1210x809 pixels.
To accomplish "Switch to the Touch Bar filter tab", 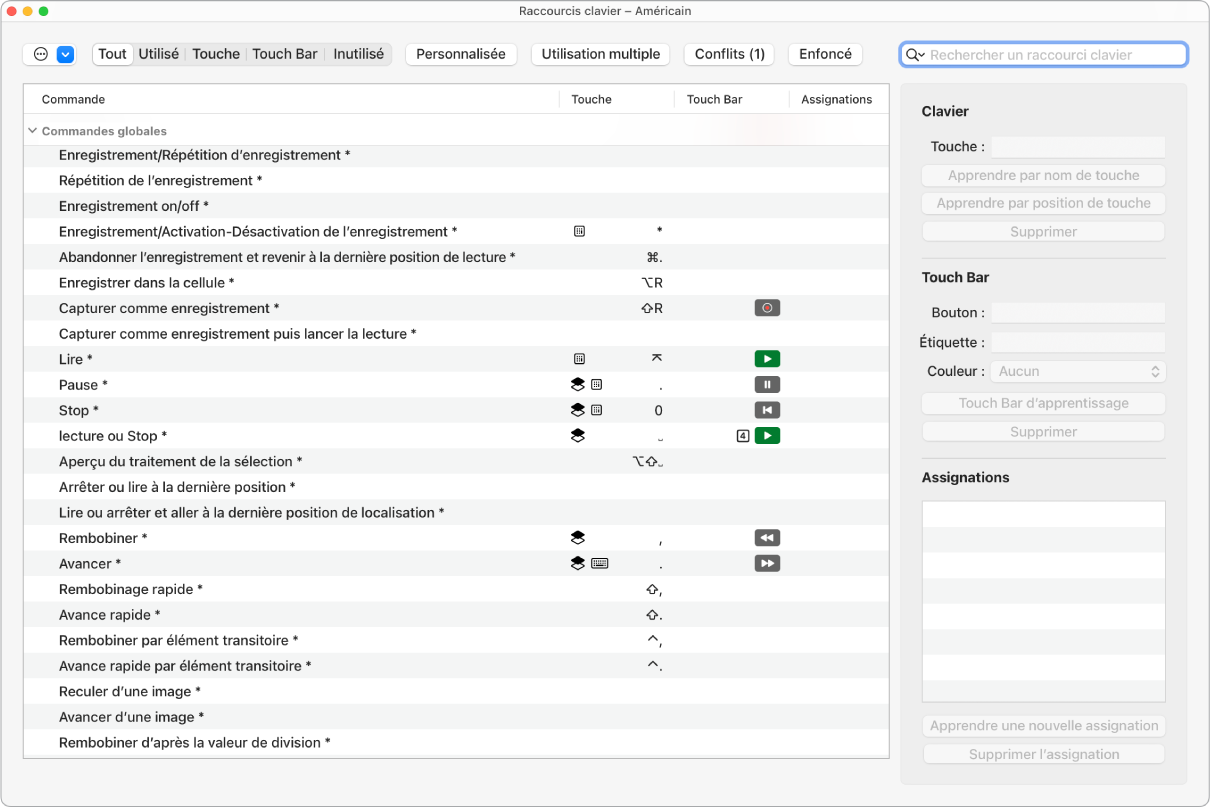I will tap(284, 54).
